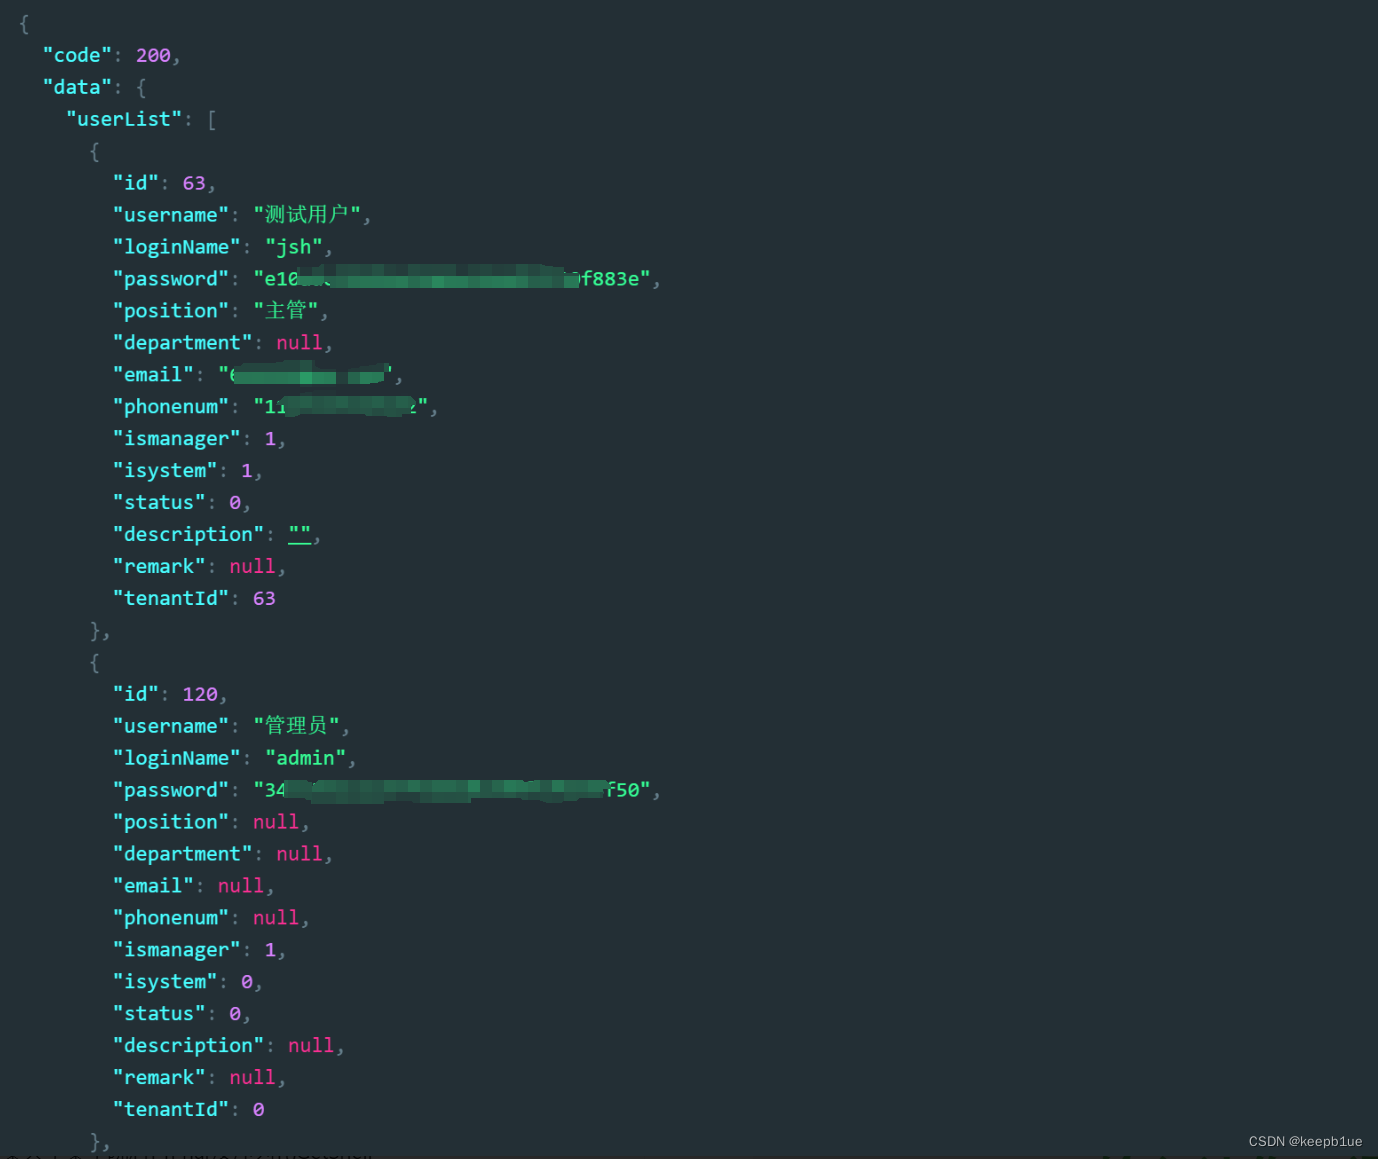The height and width of the screenshot is (1159, 1378).
Task: Click the username value "测试用户"
Action: pos(307,215)
